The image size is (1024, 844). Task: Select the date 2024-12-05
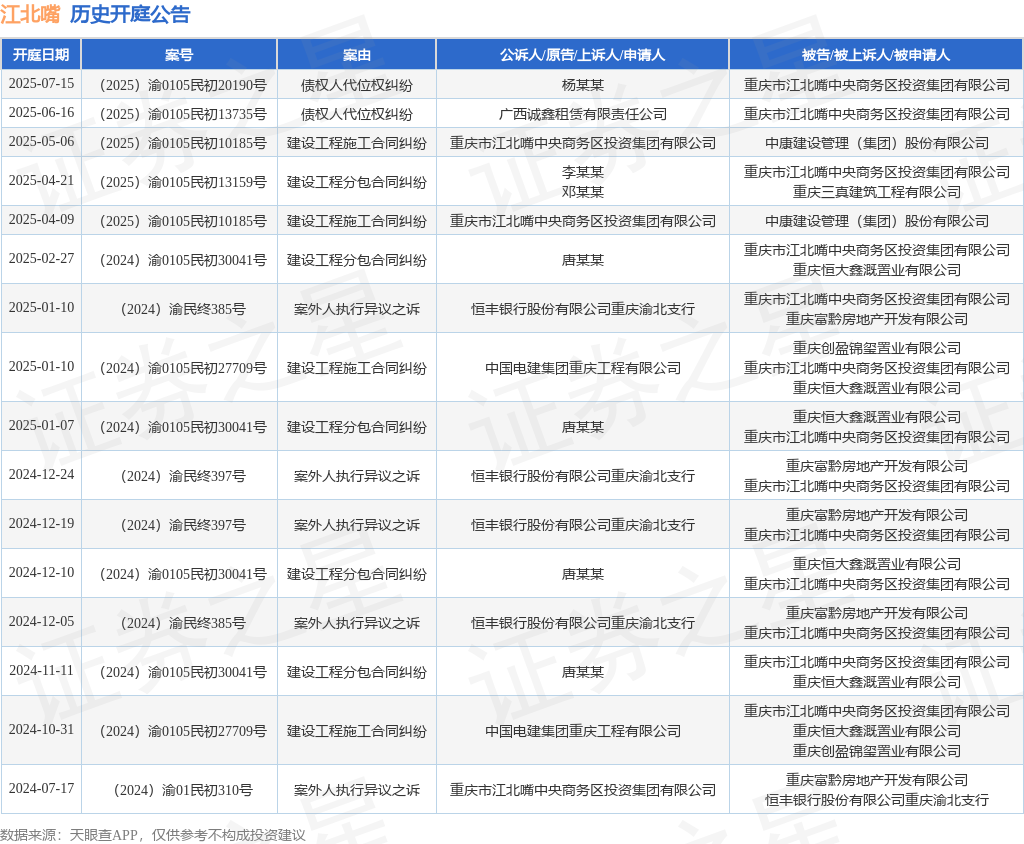(x=41, y=621)
